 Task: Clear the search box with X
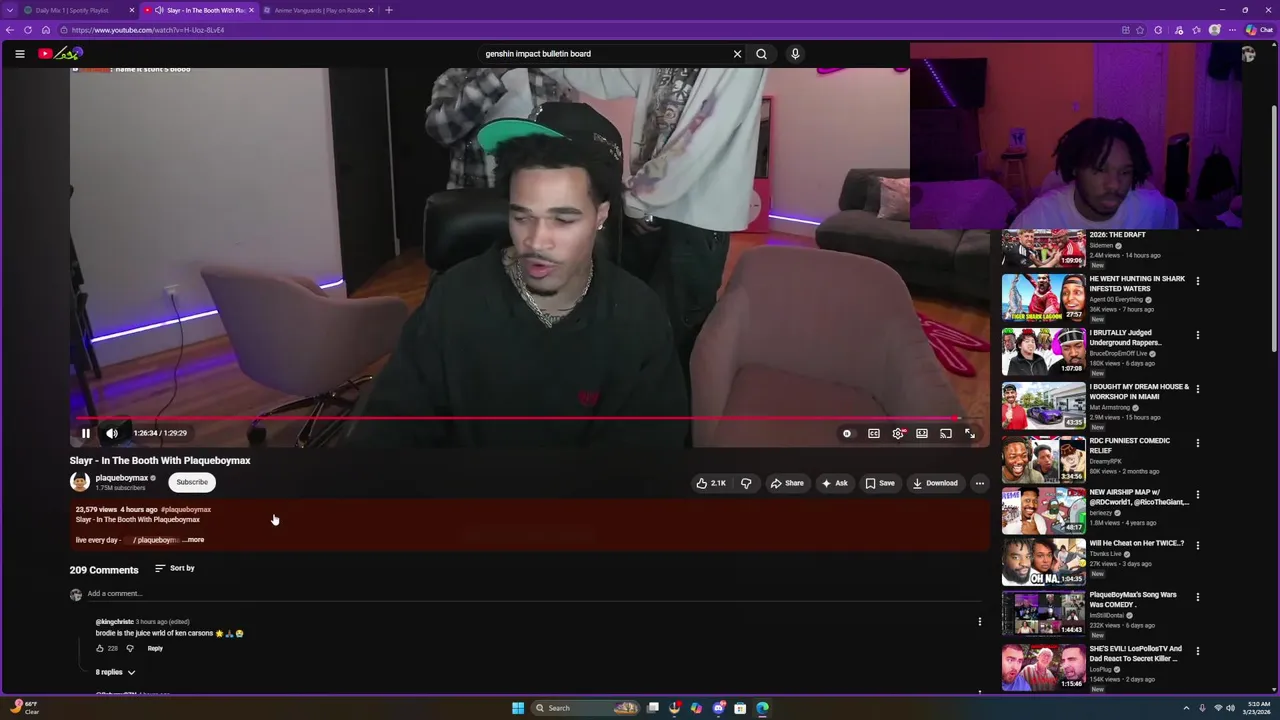click(x=737, y=54)
